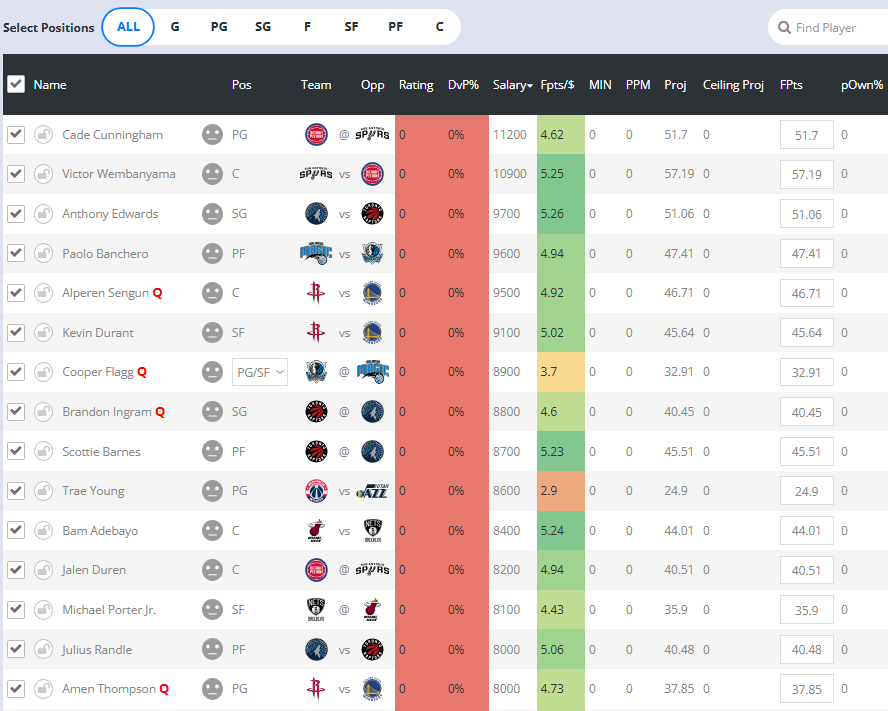The image size is (888, 711).
Task: Click the padlock icon next to Trae Young
Action: pyautogui.click(x=43, y=491)
